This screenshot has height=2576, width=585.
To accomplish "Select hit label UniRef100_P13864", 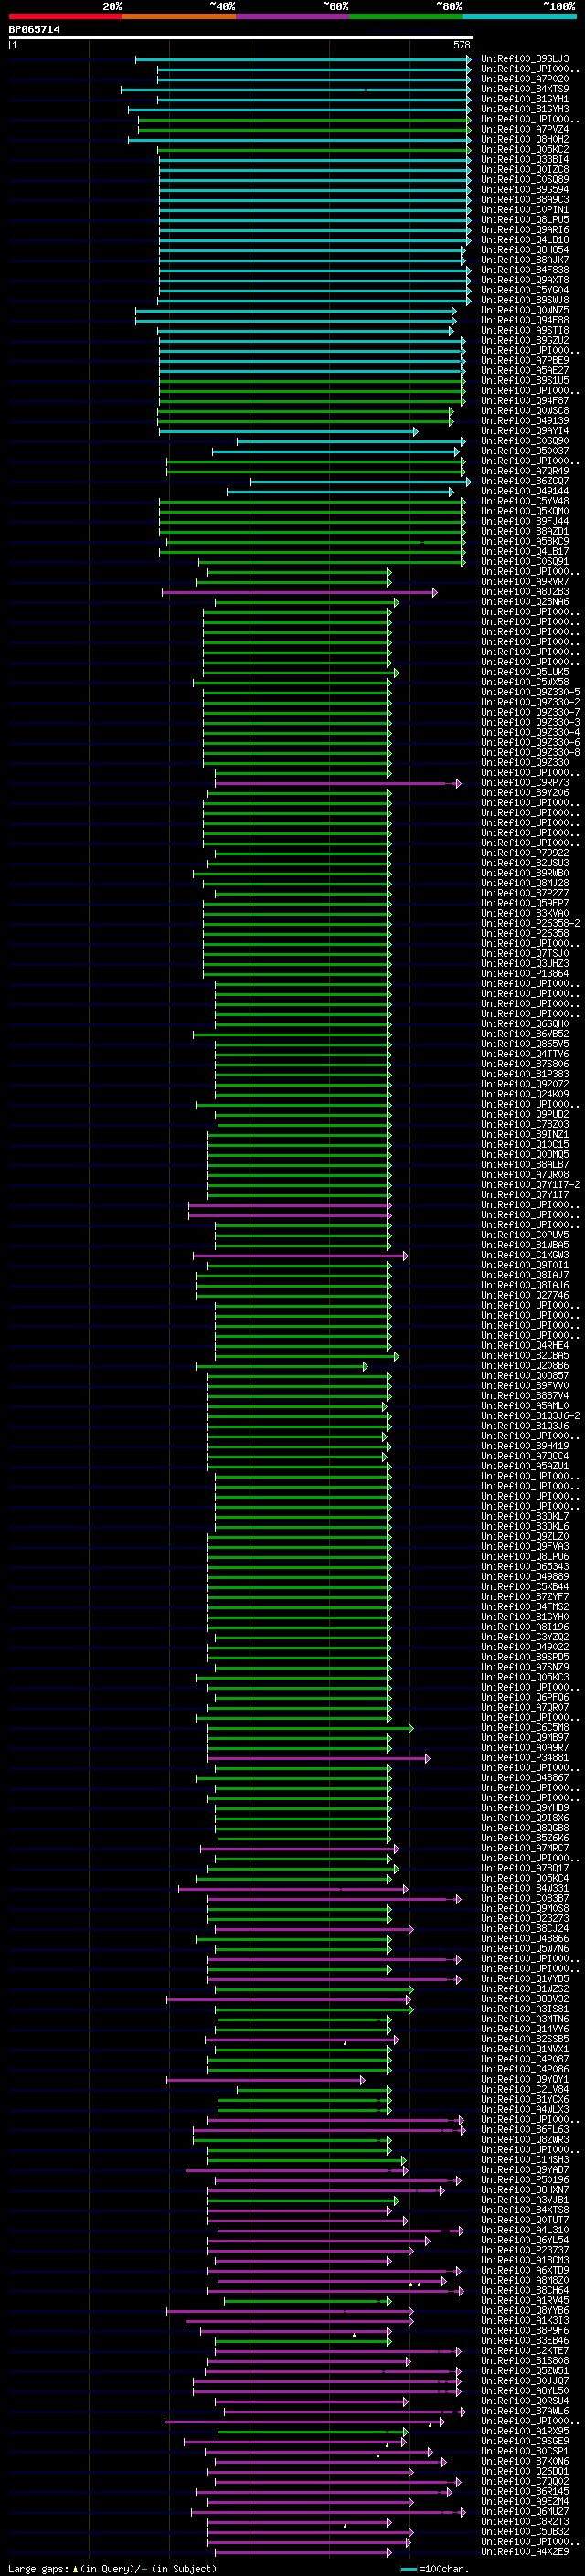I will pyautogui.click(x=525, y=973).
